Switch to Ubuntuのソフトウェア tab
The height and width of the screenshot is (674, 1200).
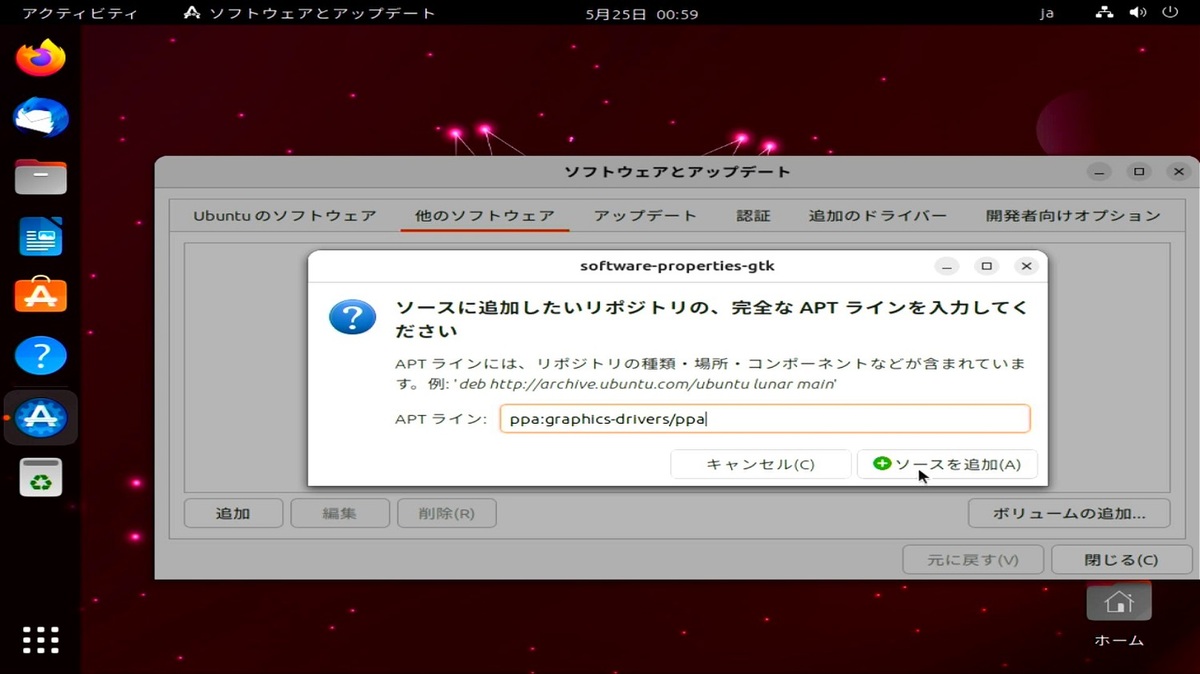[285, 215]
